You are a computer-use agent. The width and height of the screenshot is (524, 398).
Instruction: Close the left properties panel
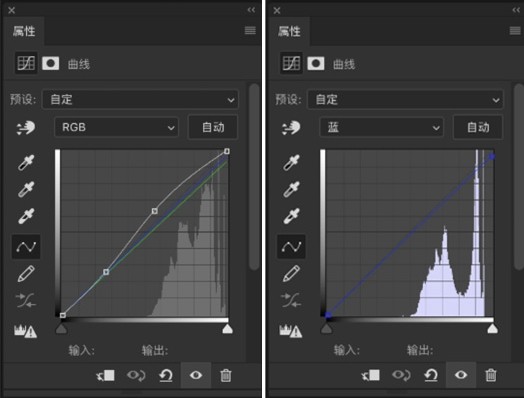tap(12, 10)
